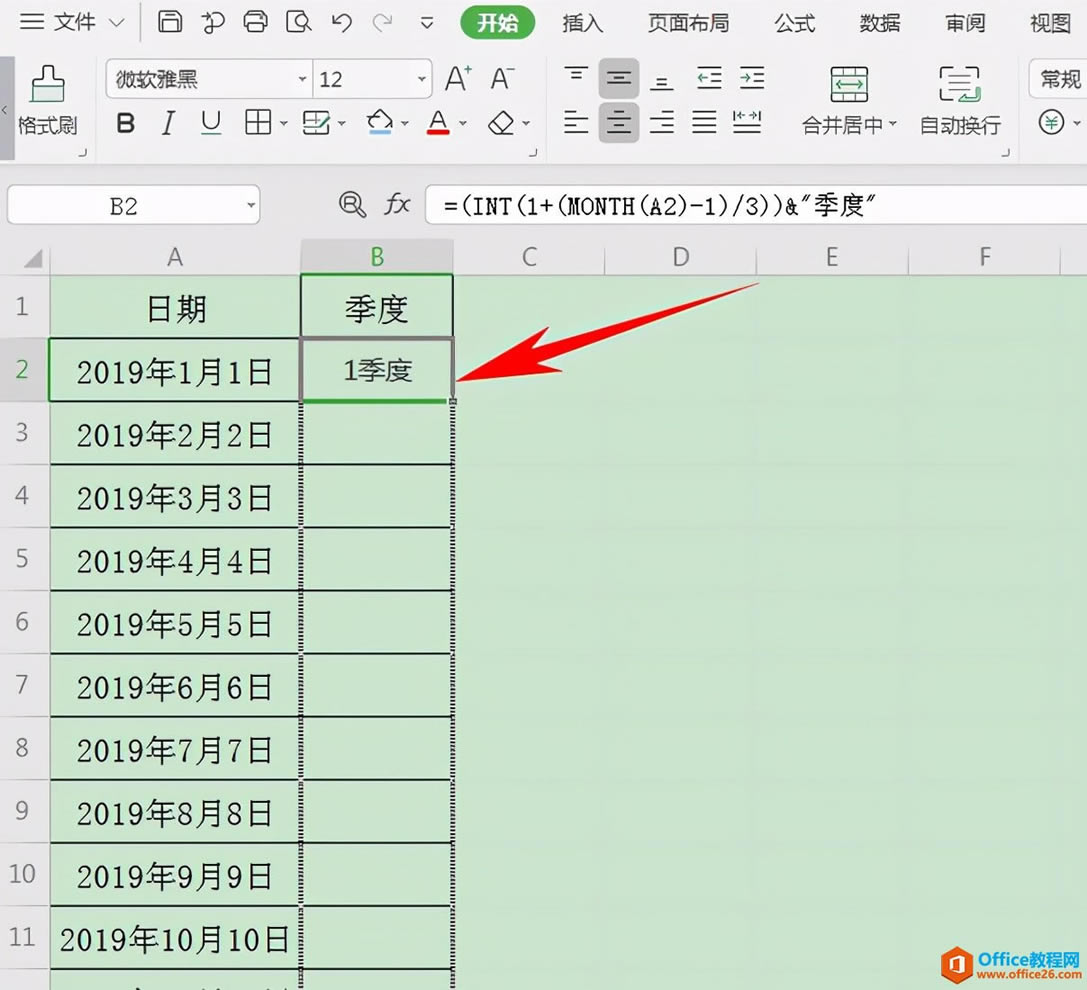Toggle middle vertical alignment

point(618,78)
